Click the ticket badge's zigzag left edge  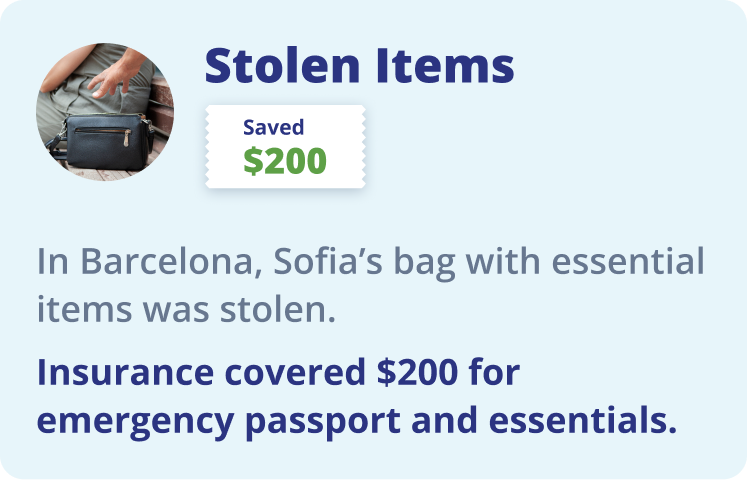(x=208, y=147)
